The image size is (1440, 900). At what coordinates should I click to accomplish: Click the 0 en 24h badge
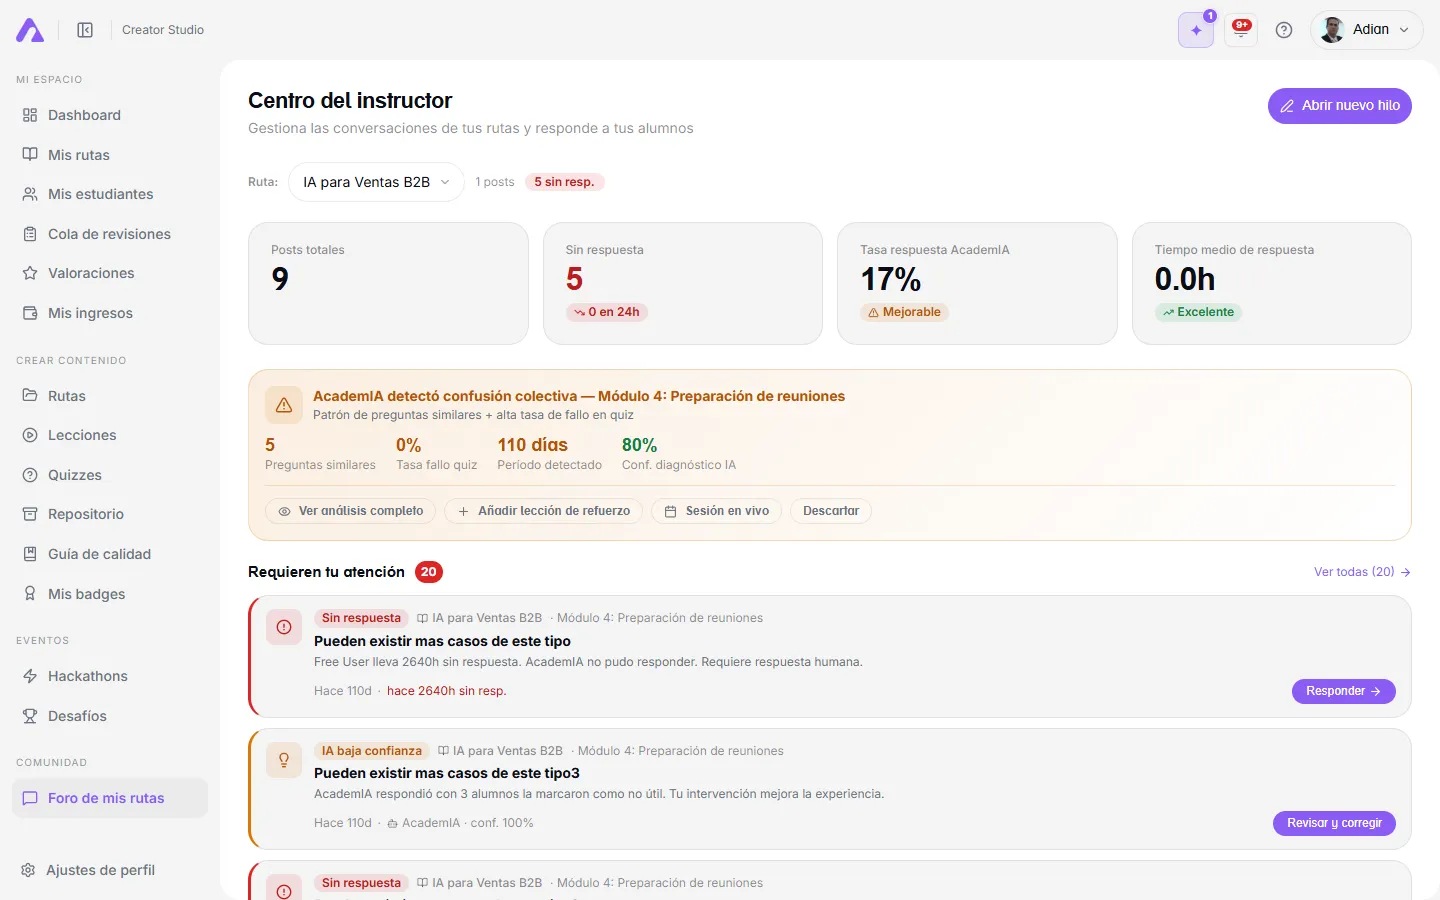coord(607,312)
